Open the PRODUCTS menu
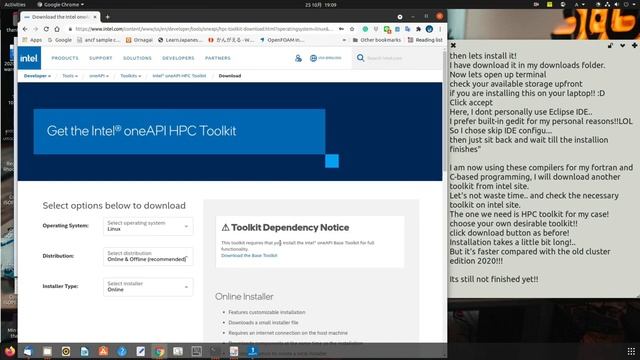640x360 pixels. [65, 58]
